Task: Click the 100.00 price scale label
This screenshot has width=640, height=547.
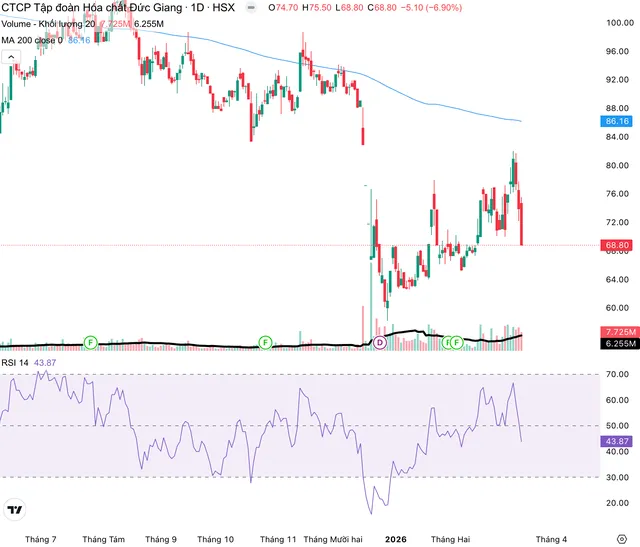Action: click(x=620, y=23)
